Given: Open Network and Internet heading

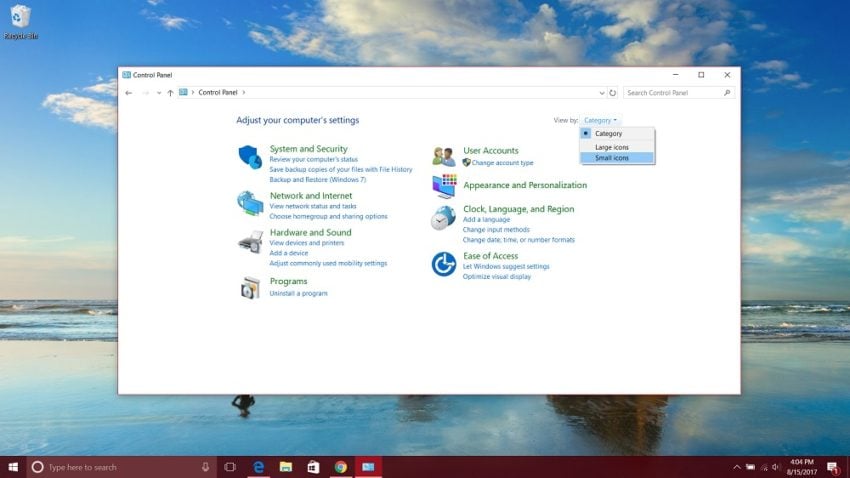Looking at the screenshot, I should (311, 196).
